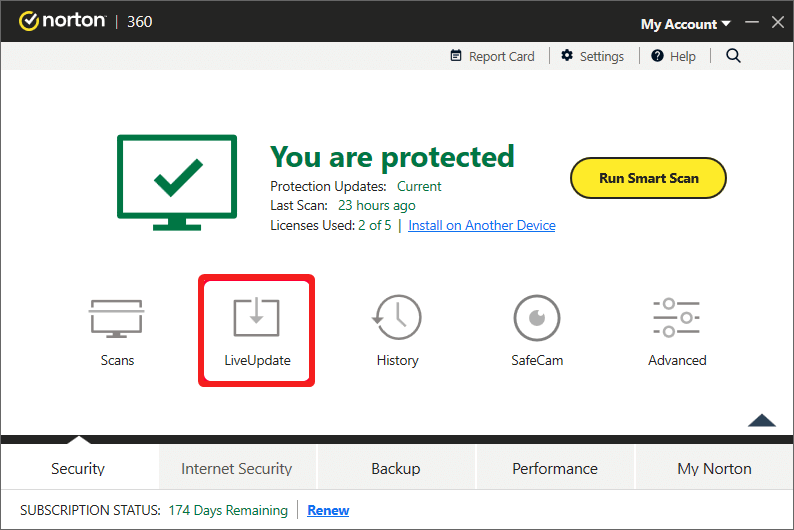
Task: Open Help with the question mark
Action: click(x=673, y=56)
